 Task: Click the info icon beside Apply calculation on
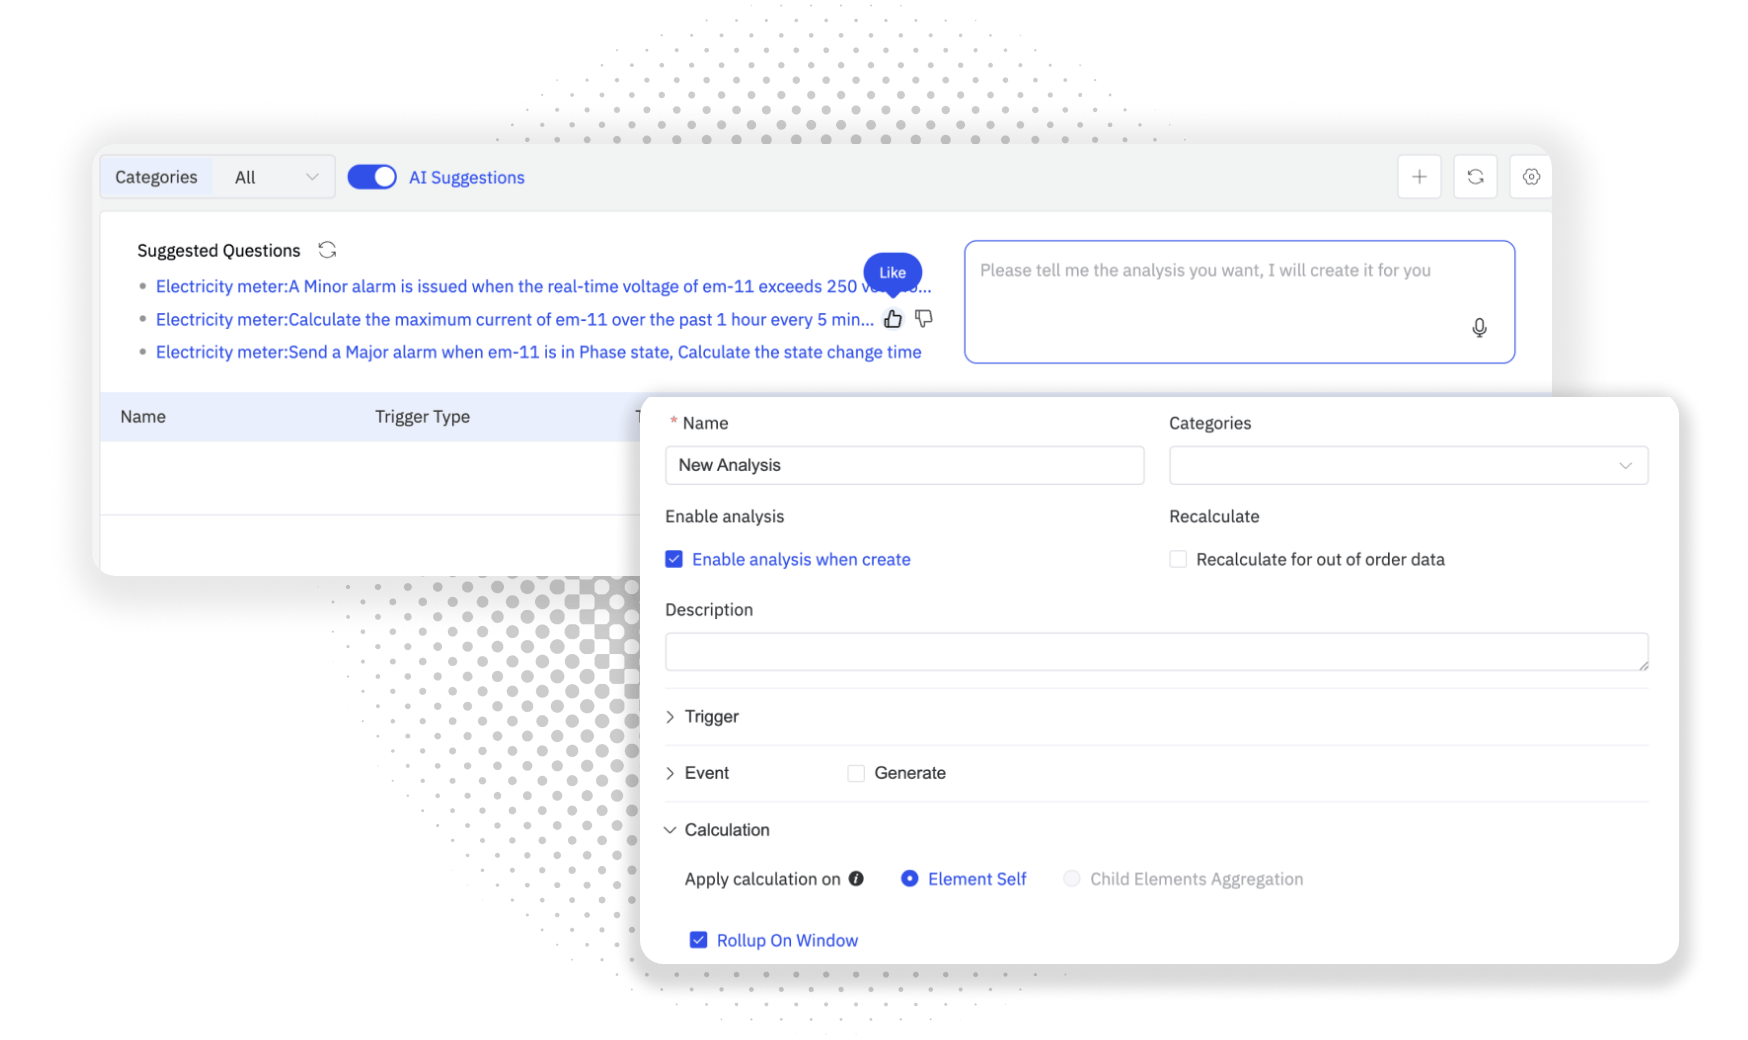click(856, 878)
